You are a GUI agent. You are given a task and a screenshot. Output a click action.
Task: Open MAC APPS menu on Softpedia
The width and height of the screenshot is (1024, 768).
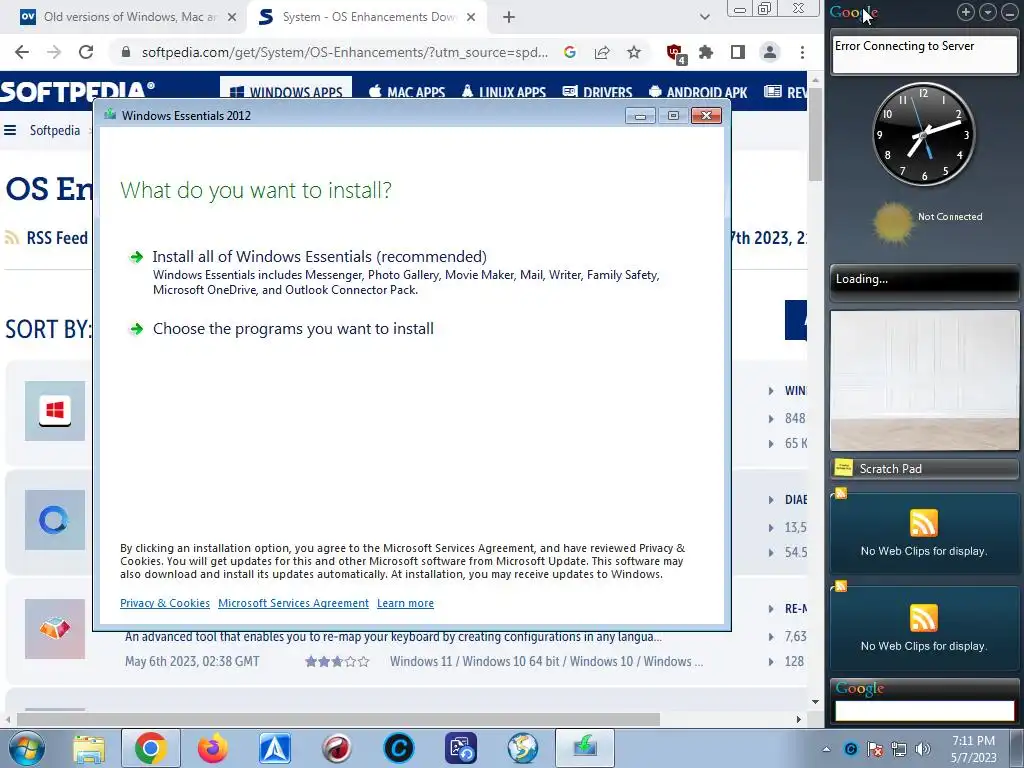[x=407, y=92]
